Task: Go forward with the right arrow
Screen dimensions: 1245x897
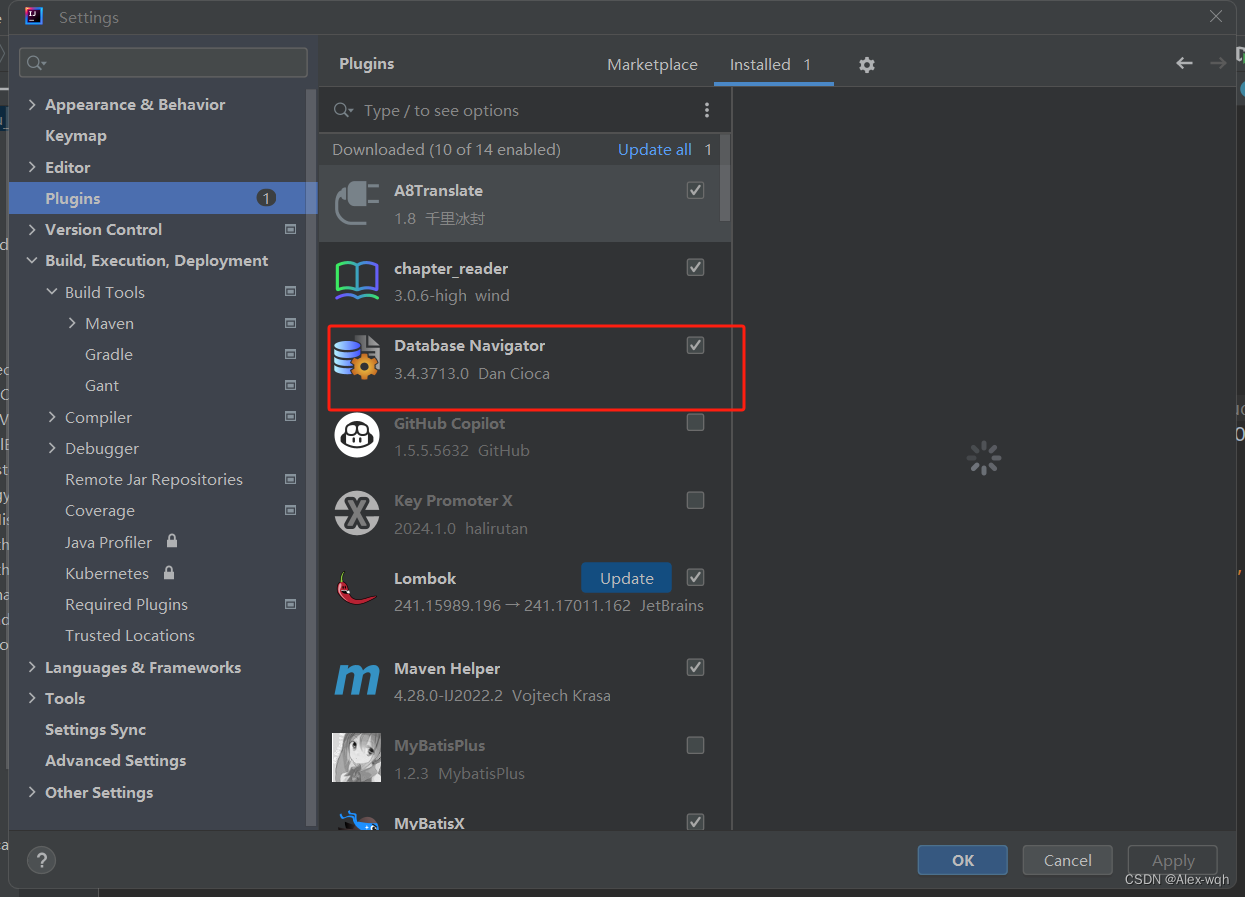Action: pos(1218,63)
